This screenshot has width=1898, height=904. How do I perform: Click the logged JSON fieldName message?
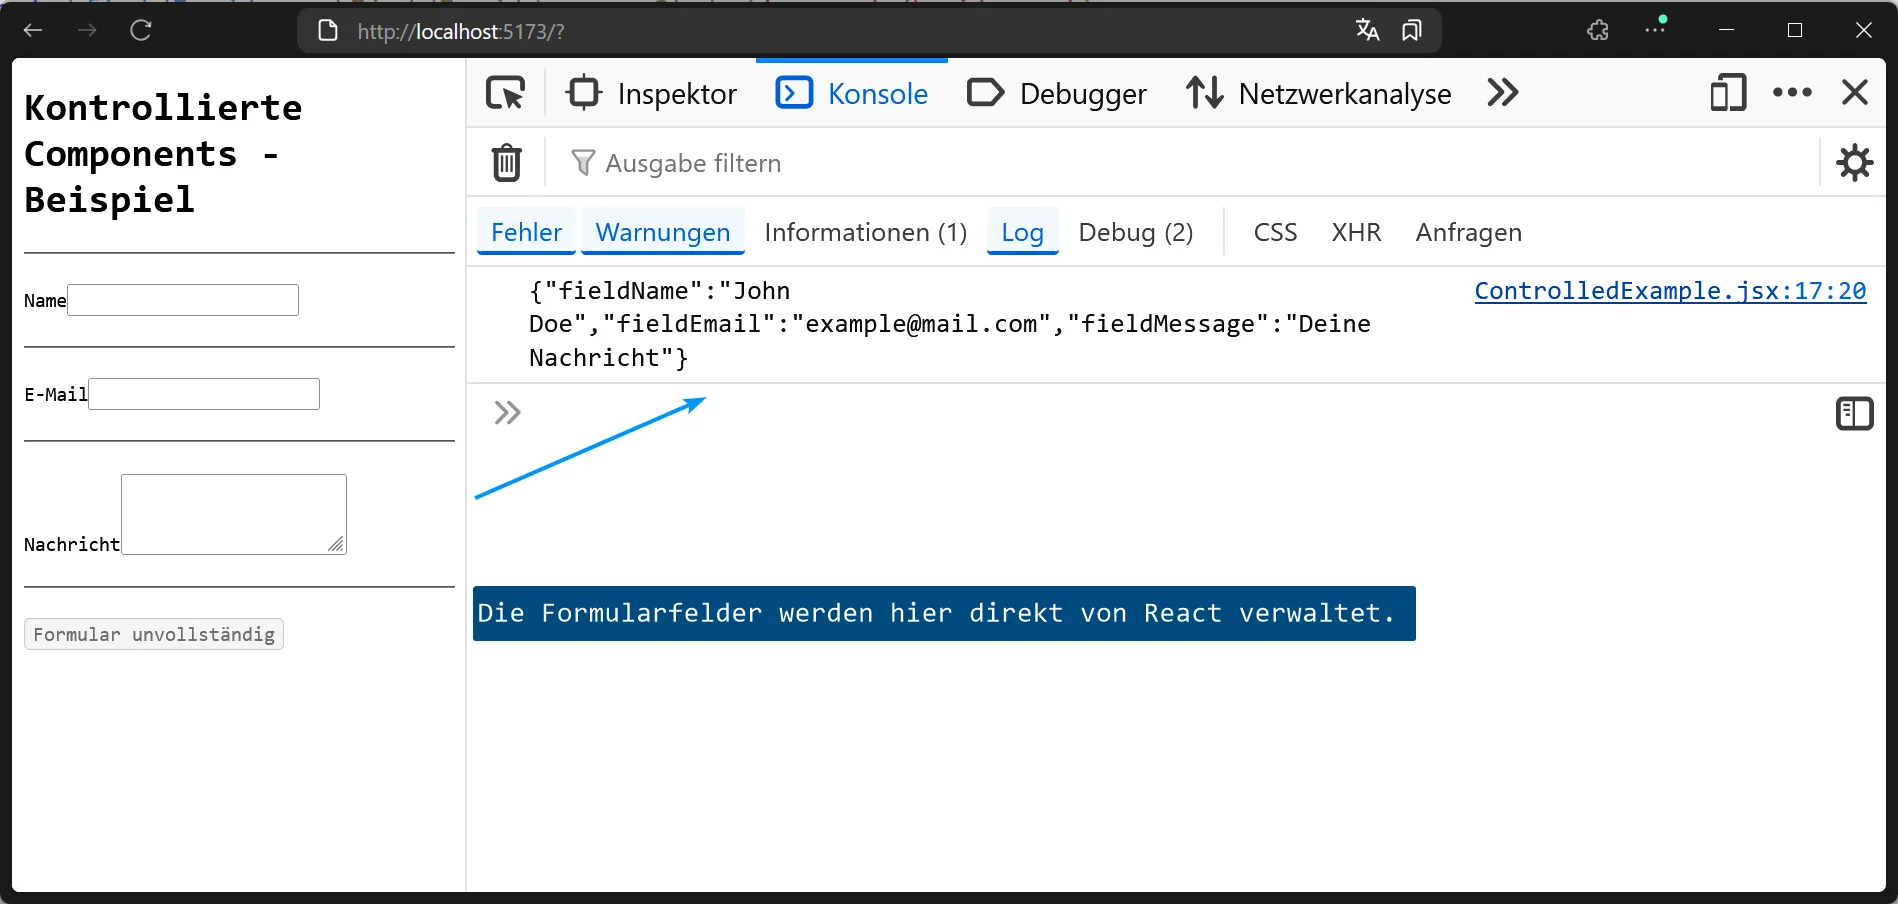(949, 324)
